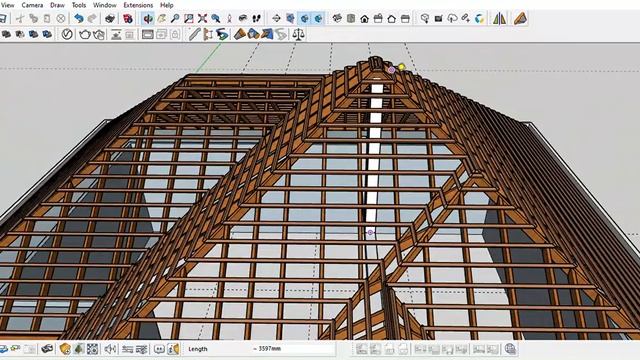
Task: Click the blue curved profile icon
Action: [x=222, y=34]
